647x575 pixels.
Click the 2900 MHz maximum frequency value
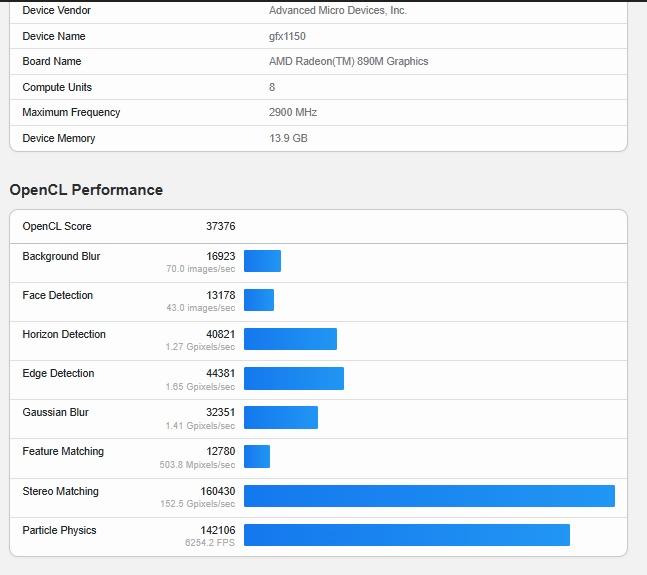click(x=294, y=113)
